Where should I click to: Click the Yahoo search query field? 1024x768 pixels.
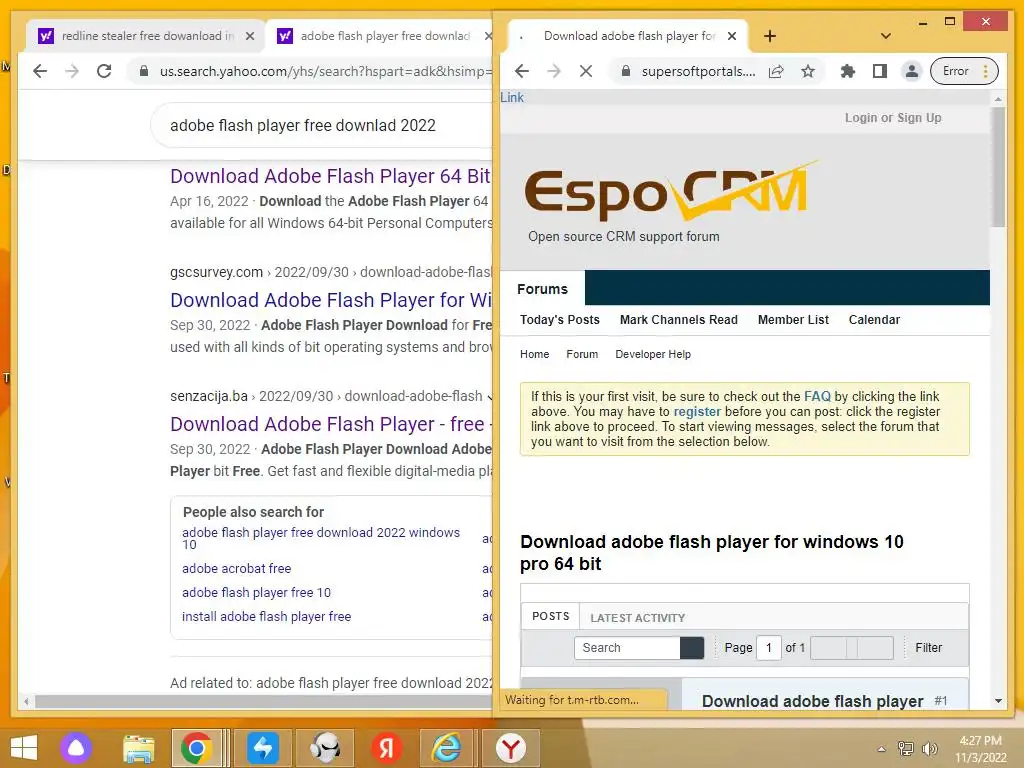point(321,125)
